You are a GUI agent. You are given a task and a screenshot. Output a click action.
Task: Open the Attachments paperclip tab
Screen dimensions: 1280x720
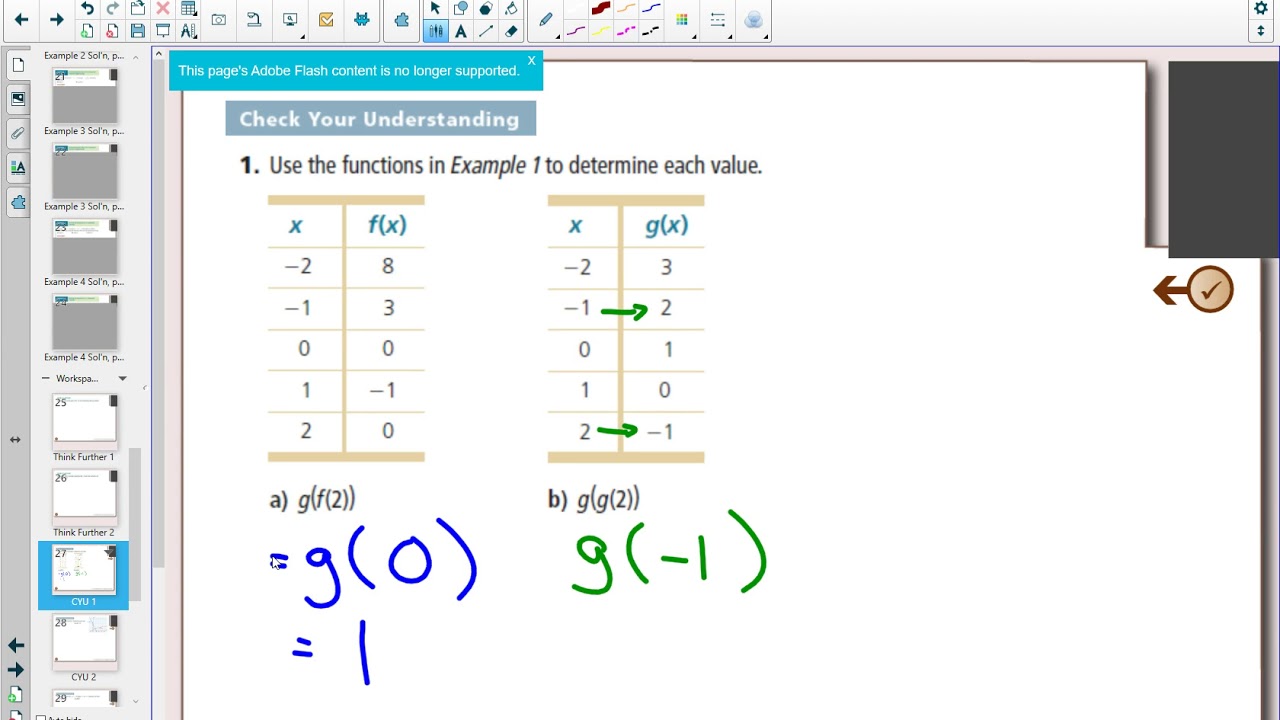(x=18, y=133)
